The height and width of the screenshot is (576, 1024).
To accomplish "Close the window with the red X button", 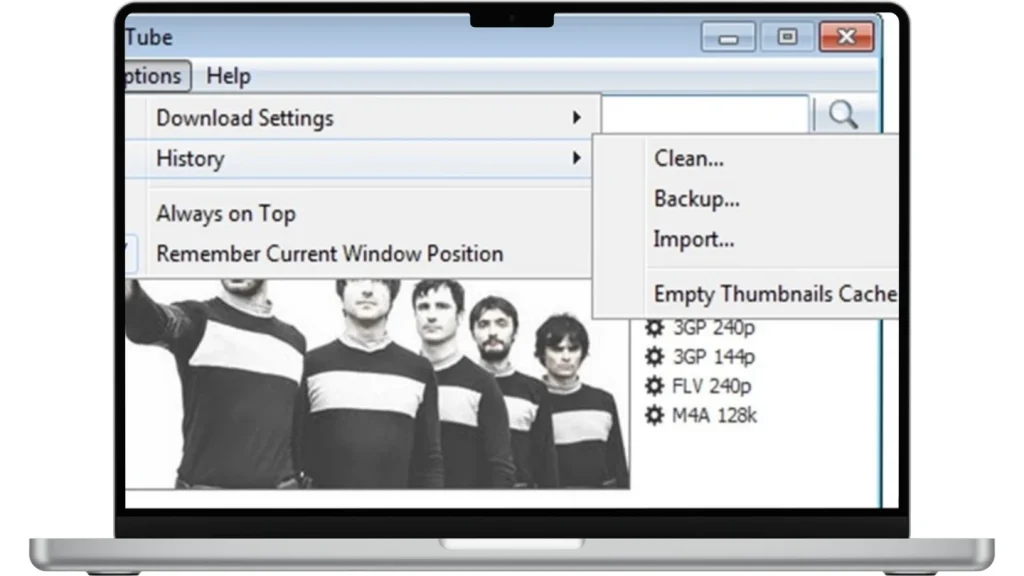I will [846, 37].
